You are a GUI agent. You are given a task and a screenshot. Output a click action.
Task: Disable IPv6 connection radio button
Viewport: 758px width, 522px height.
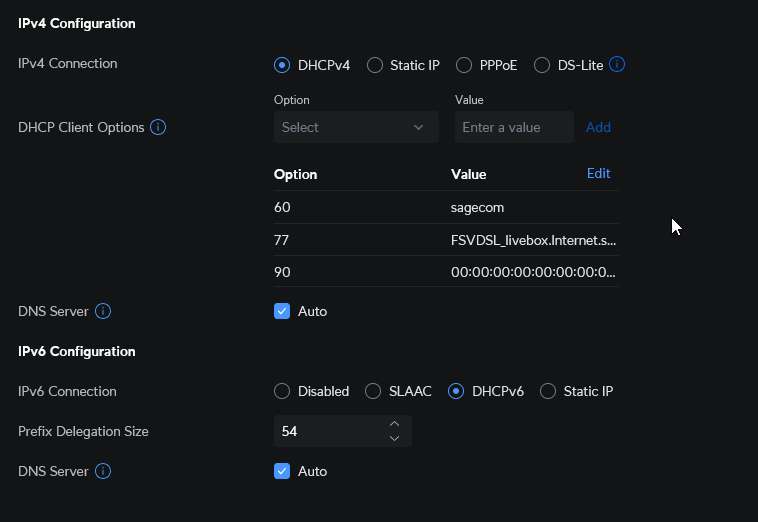282,391
